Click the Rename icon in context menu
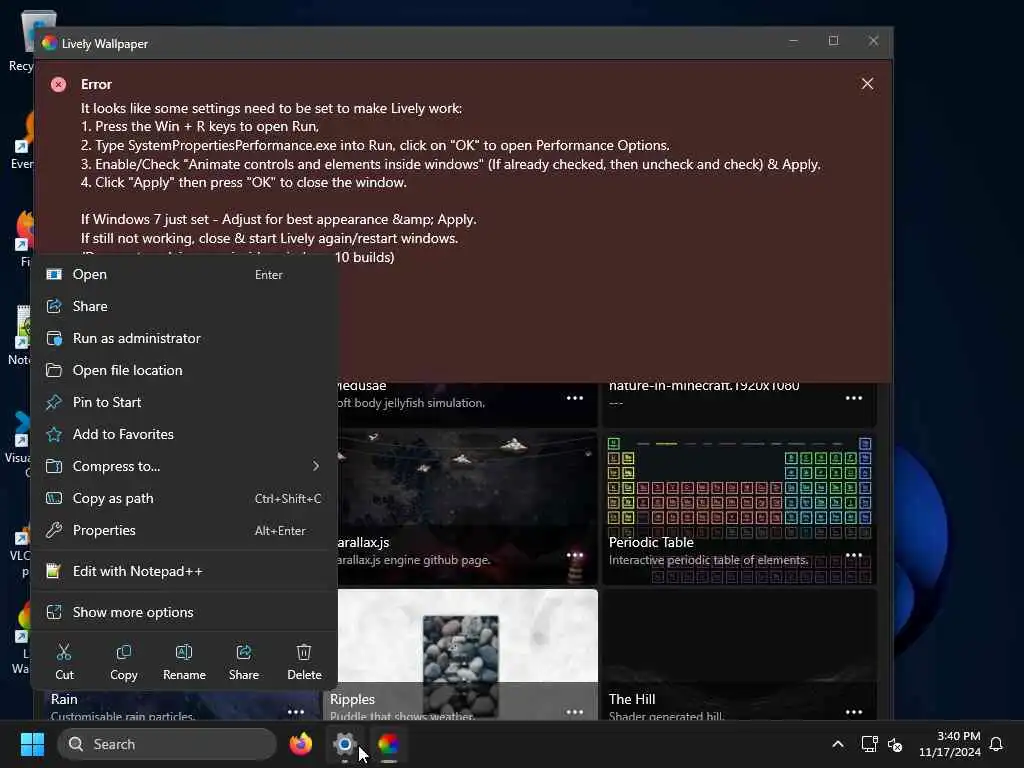The width and height of the screenshot is (1024, 768). point(184,652)
